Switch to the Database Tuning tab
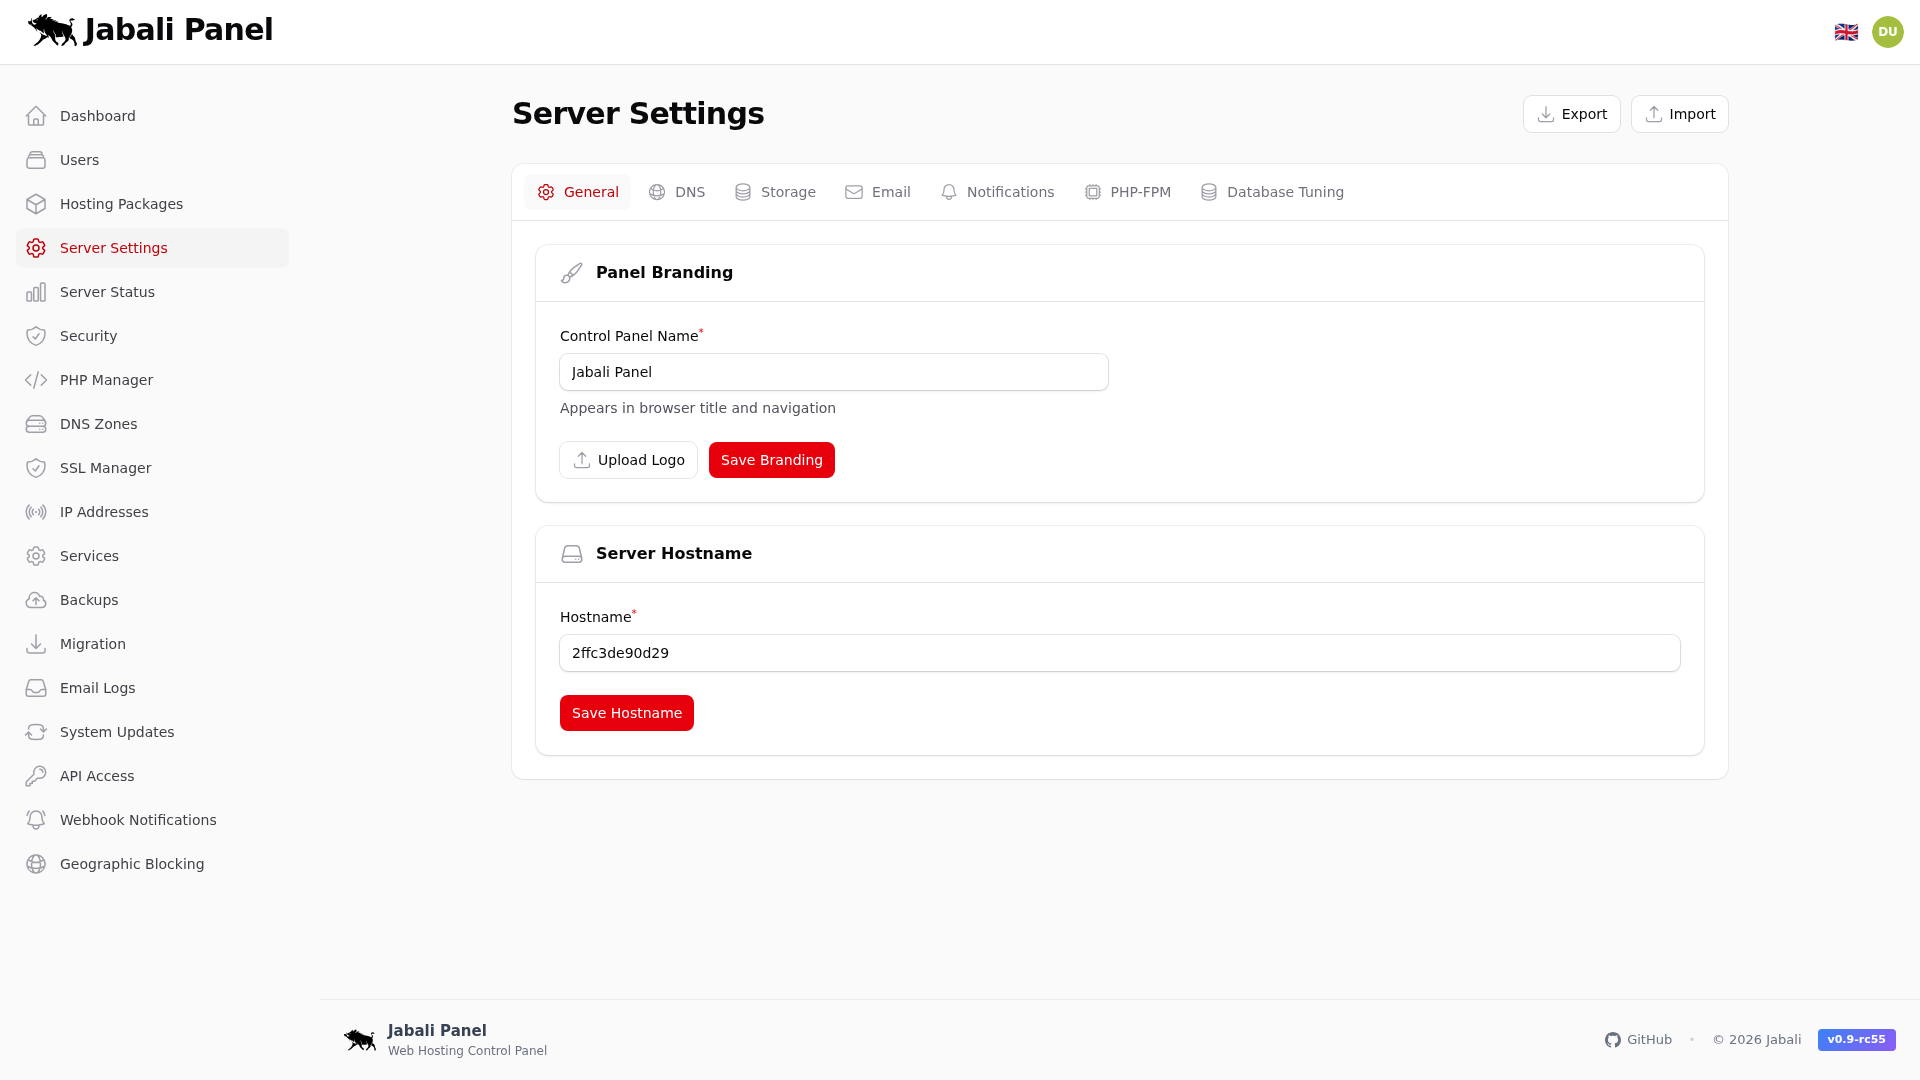 [1285, 192]
